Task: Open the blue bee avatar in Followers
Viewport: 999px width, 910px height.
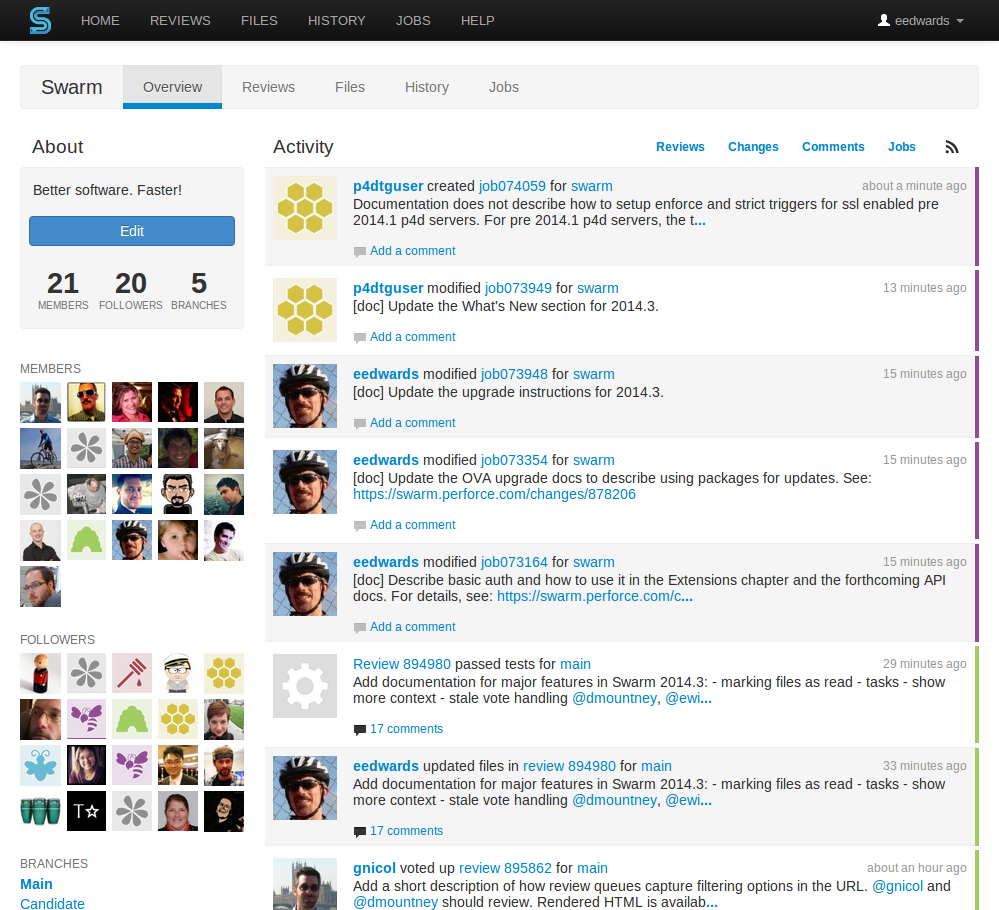Action: [40, 765]
